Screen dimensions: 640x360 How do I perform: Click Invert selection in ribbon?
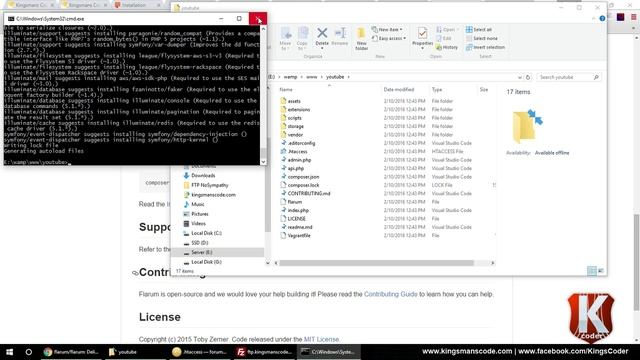pyautogui.click(x=485, y=47)
